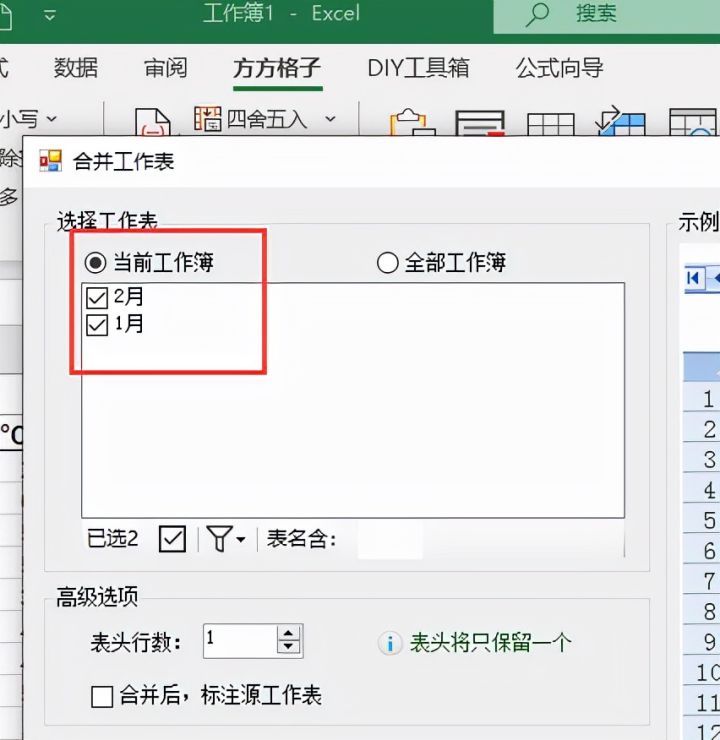The image size is (720, 740).
Task: Click the clipboard paste icon in ribbon
Action: 411,122
